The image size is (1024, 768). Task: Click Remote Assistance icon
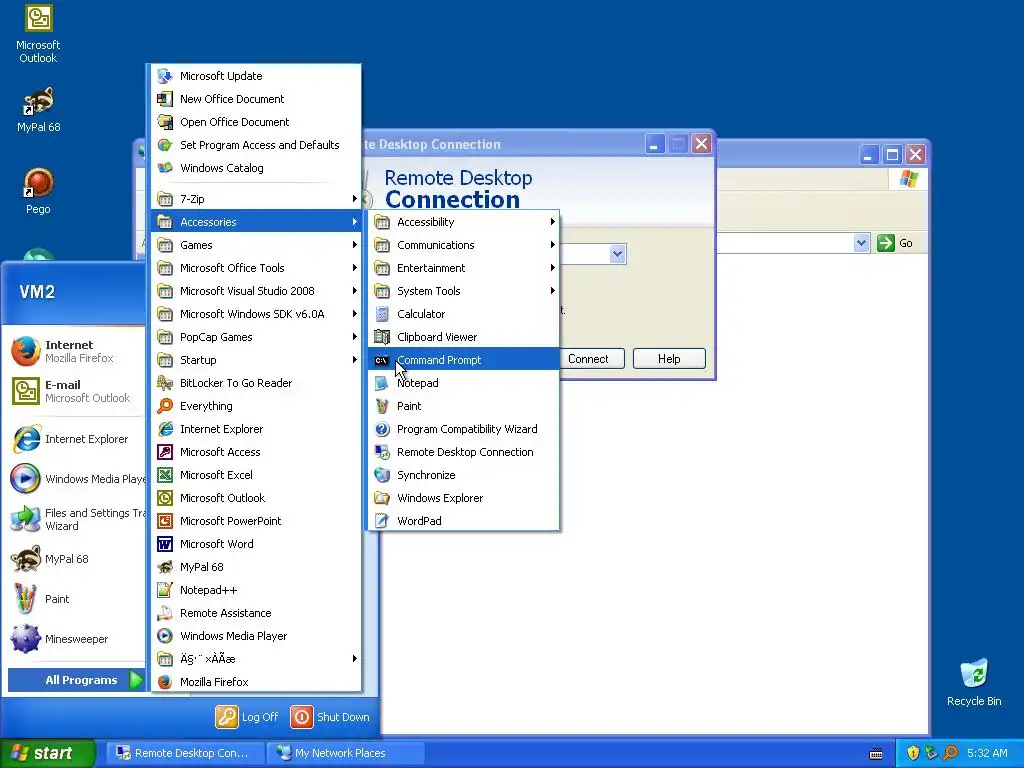coord(165,613)
